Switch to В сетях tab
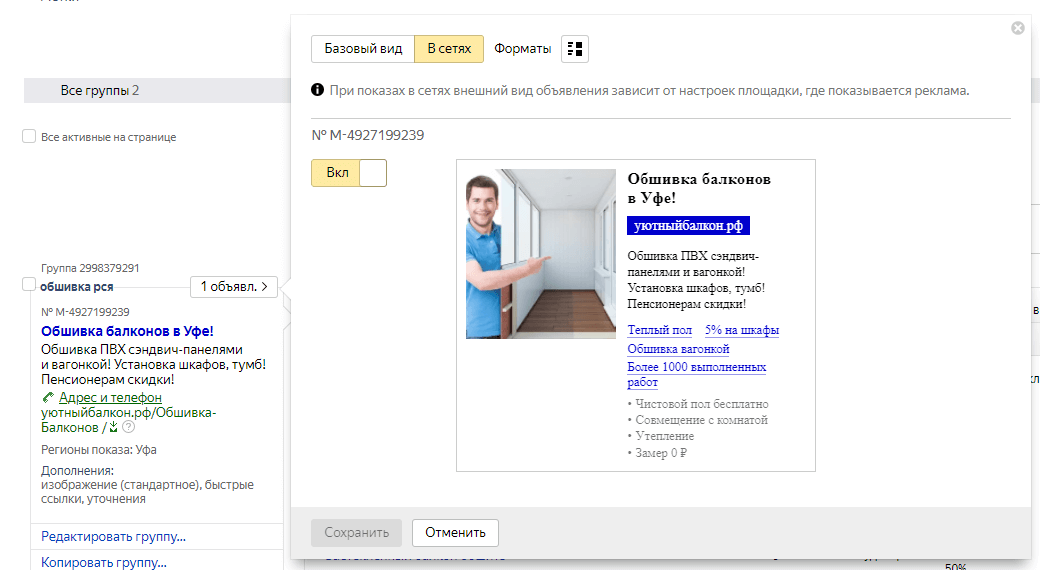 click(x=449, y=48)
